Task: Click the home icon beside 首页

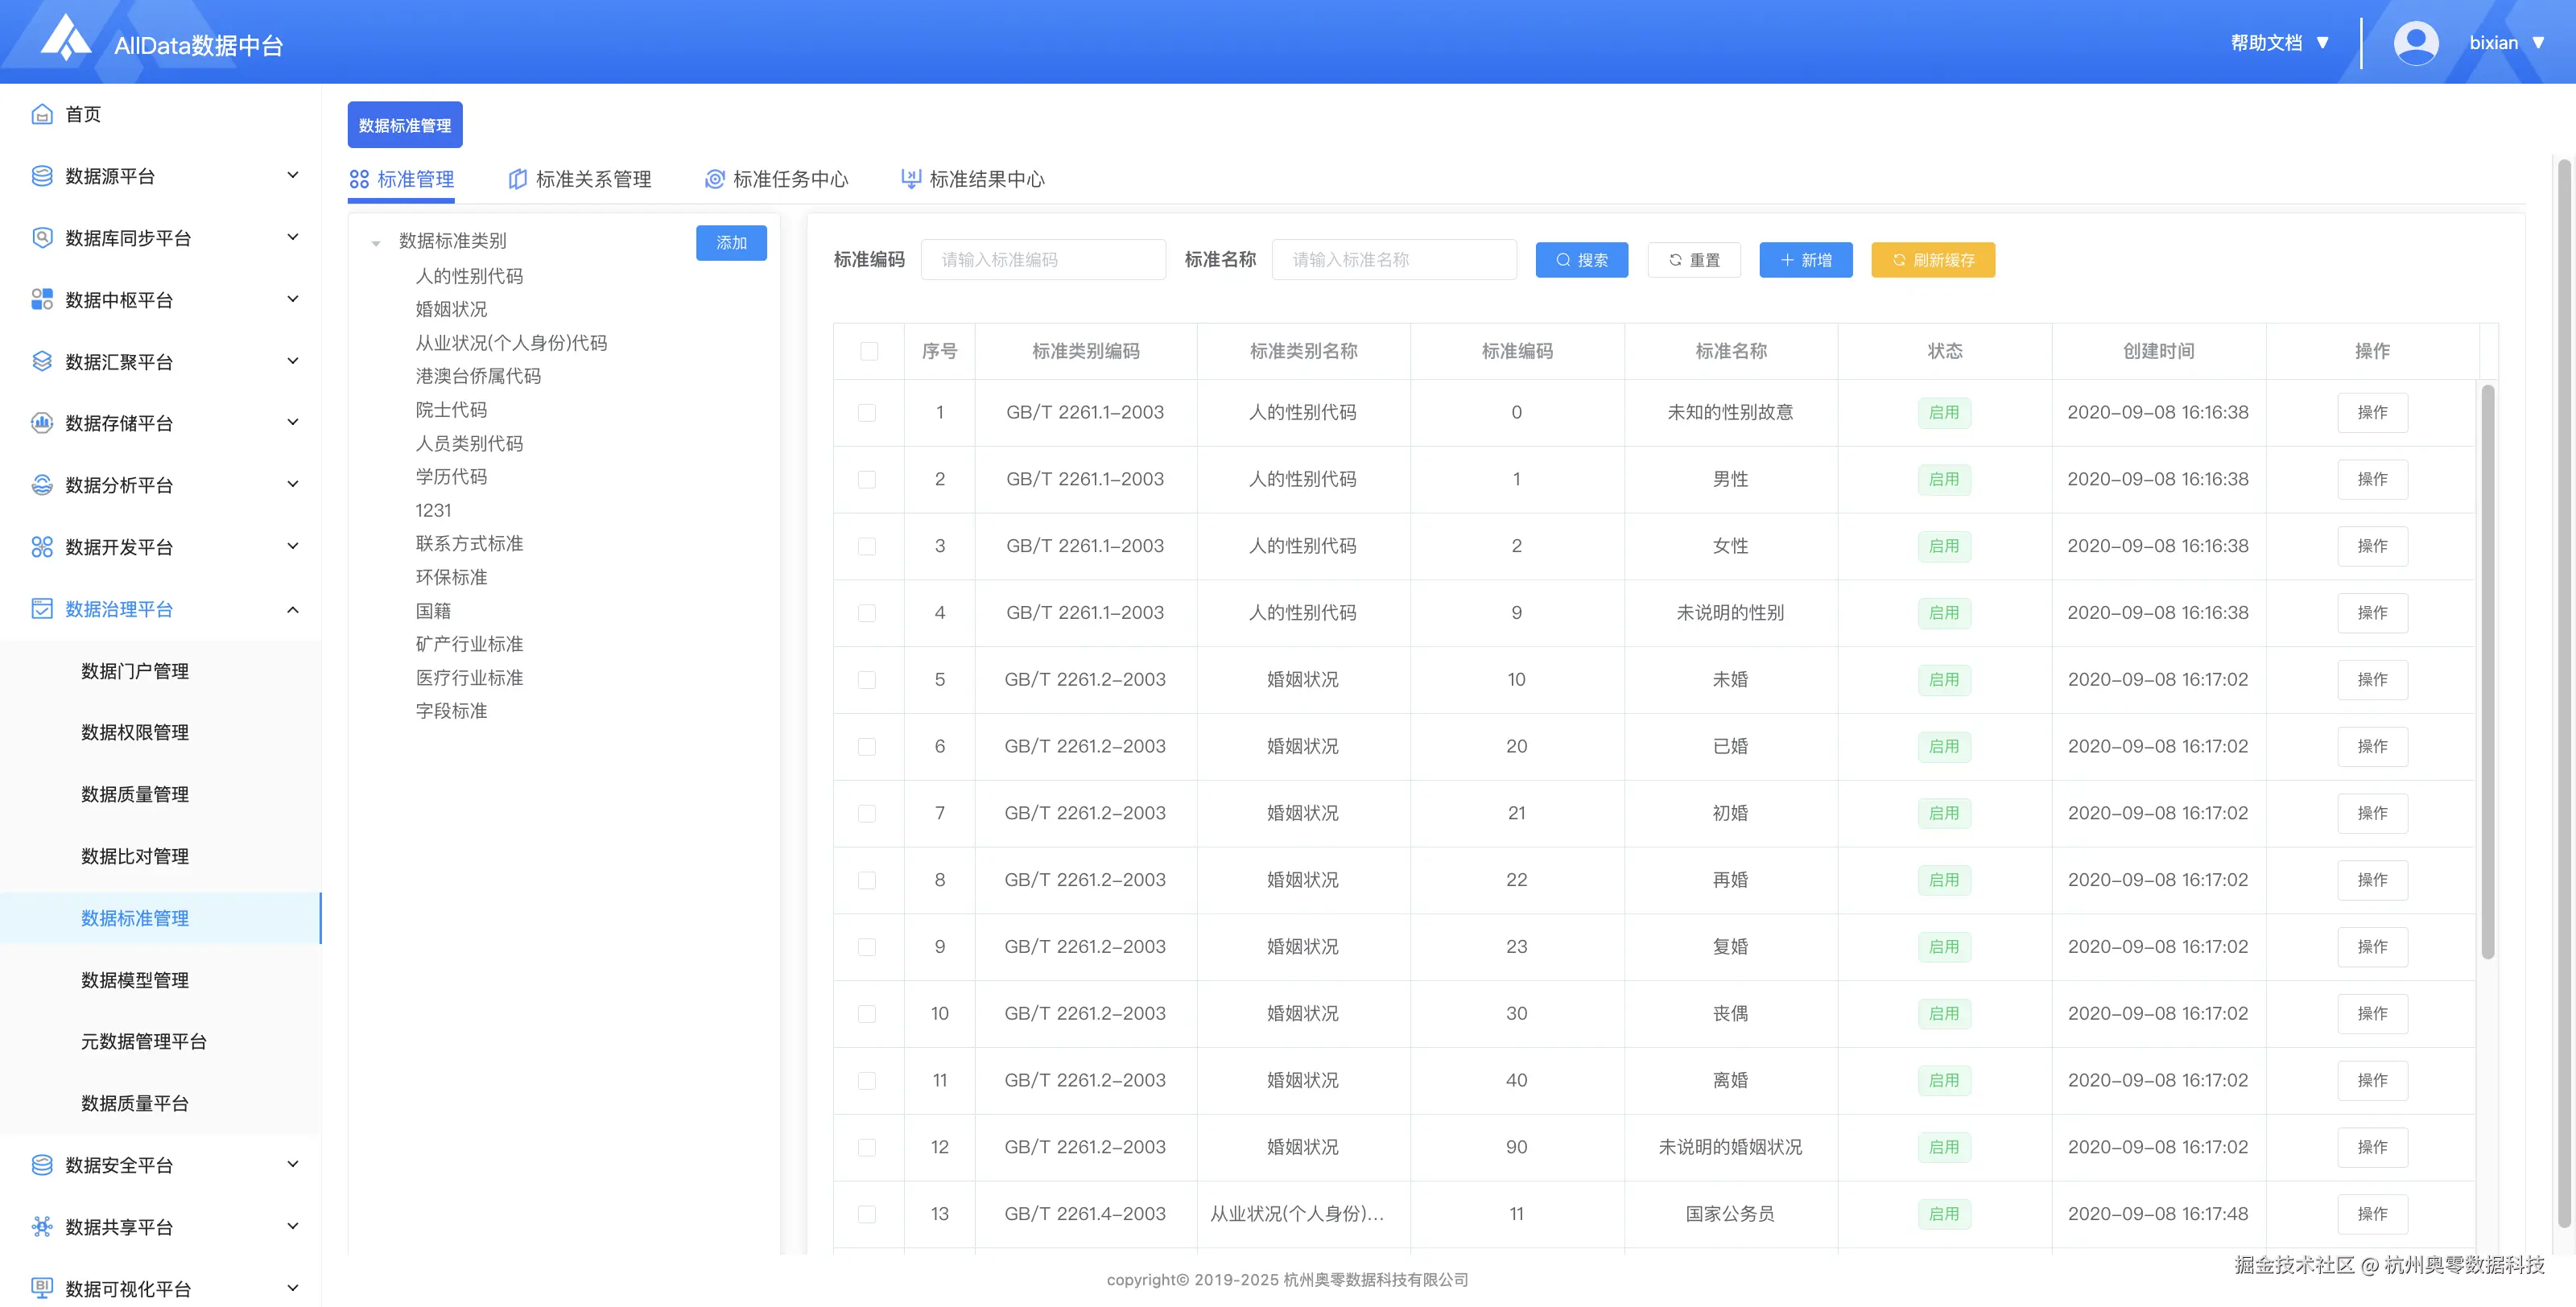Action: point(42,114)
